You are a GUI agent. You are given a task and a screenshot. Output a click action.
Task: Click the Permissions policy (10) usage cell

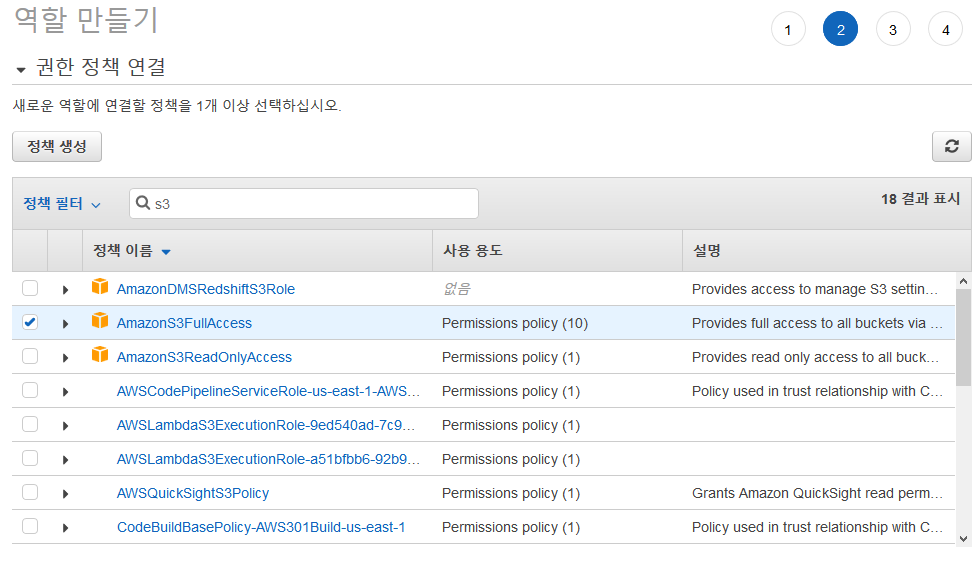coord(515,323)
